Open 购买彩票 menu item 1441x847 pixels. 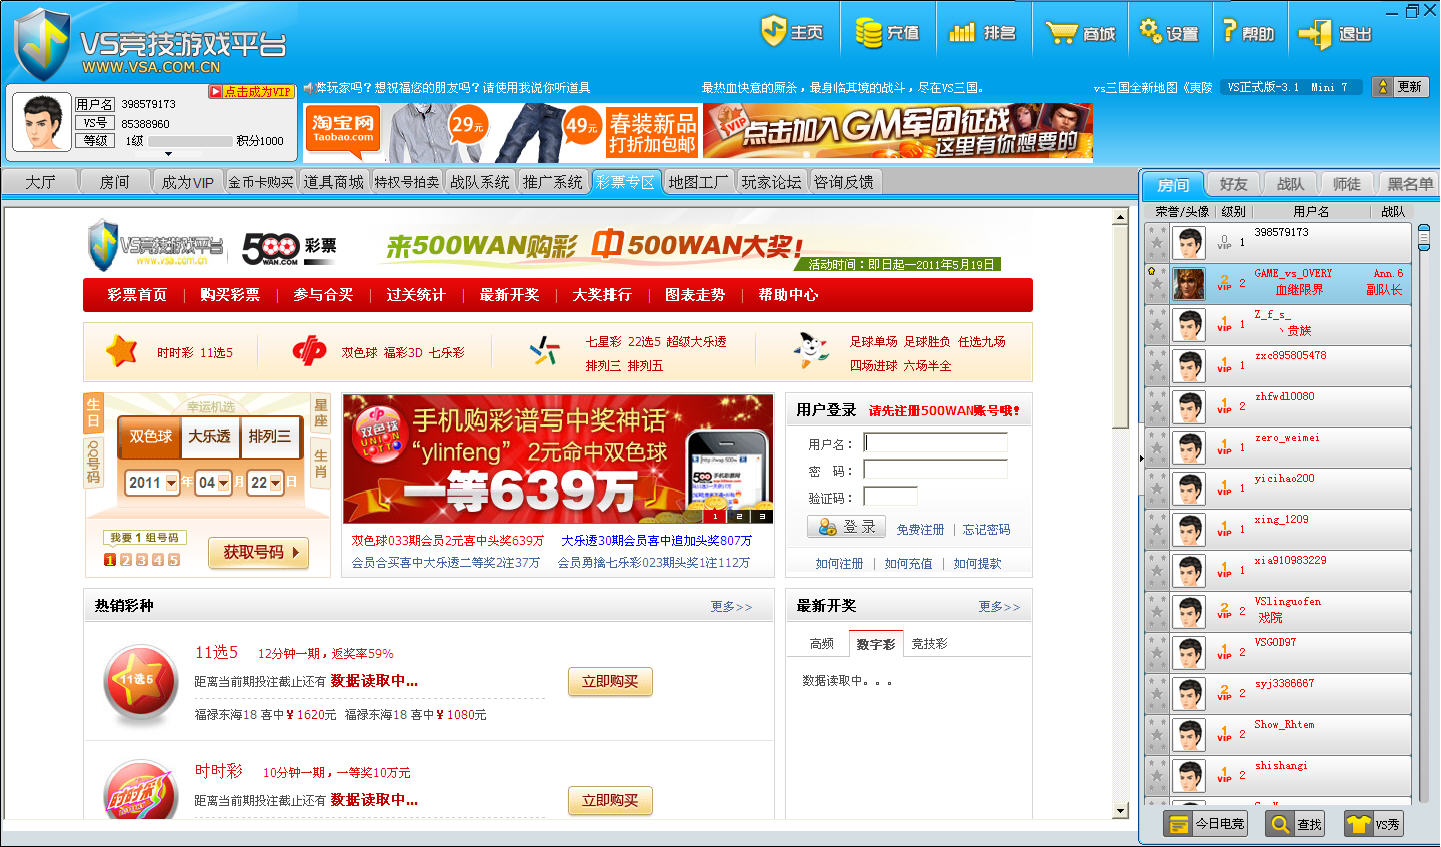(230, 295)
